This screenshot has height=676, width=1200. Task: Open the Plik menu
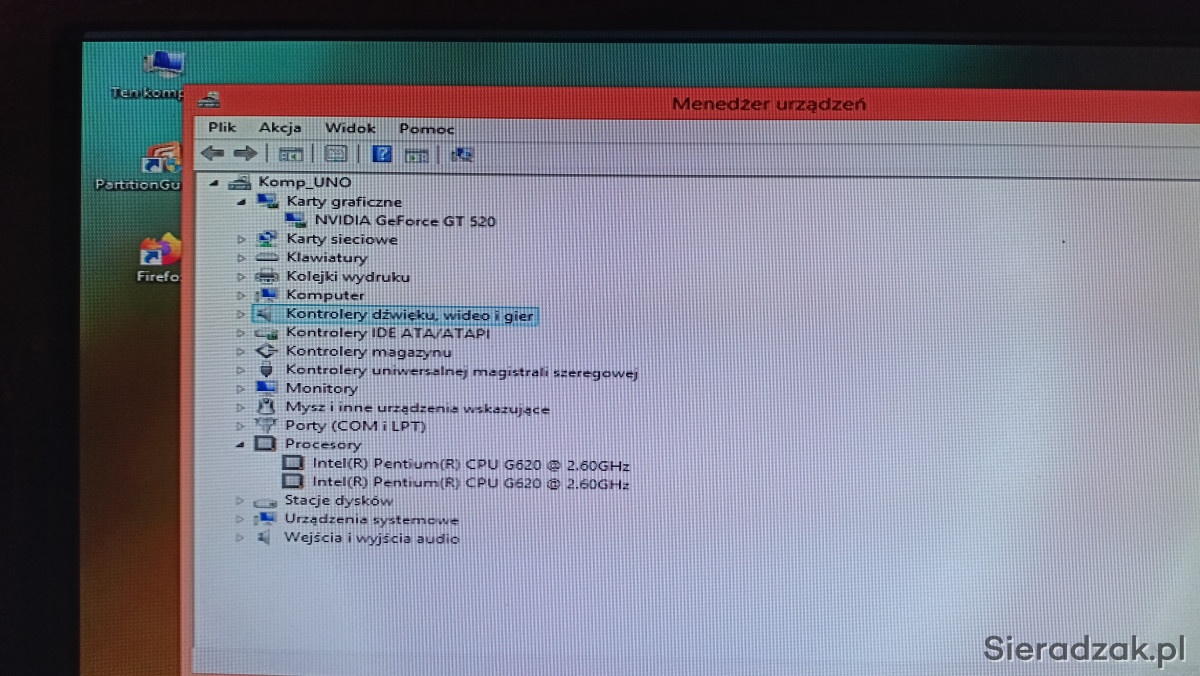tap(222, 128)
